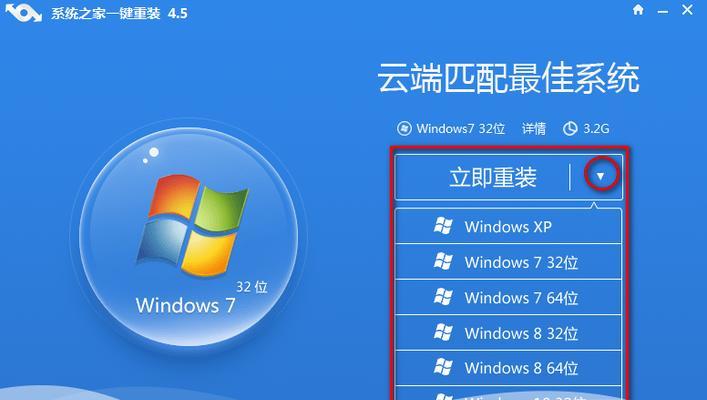Click the home icon in the title bar
The image size is (707, 400).
638,9
